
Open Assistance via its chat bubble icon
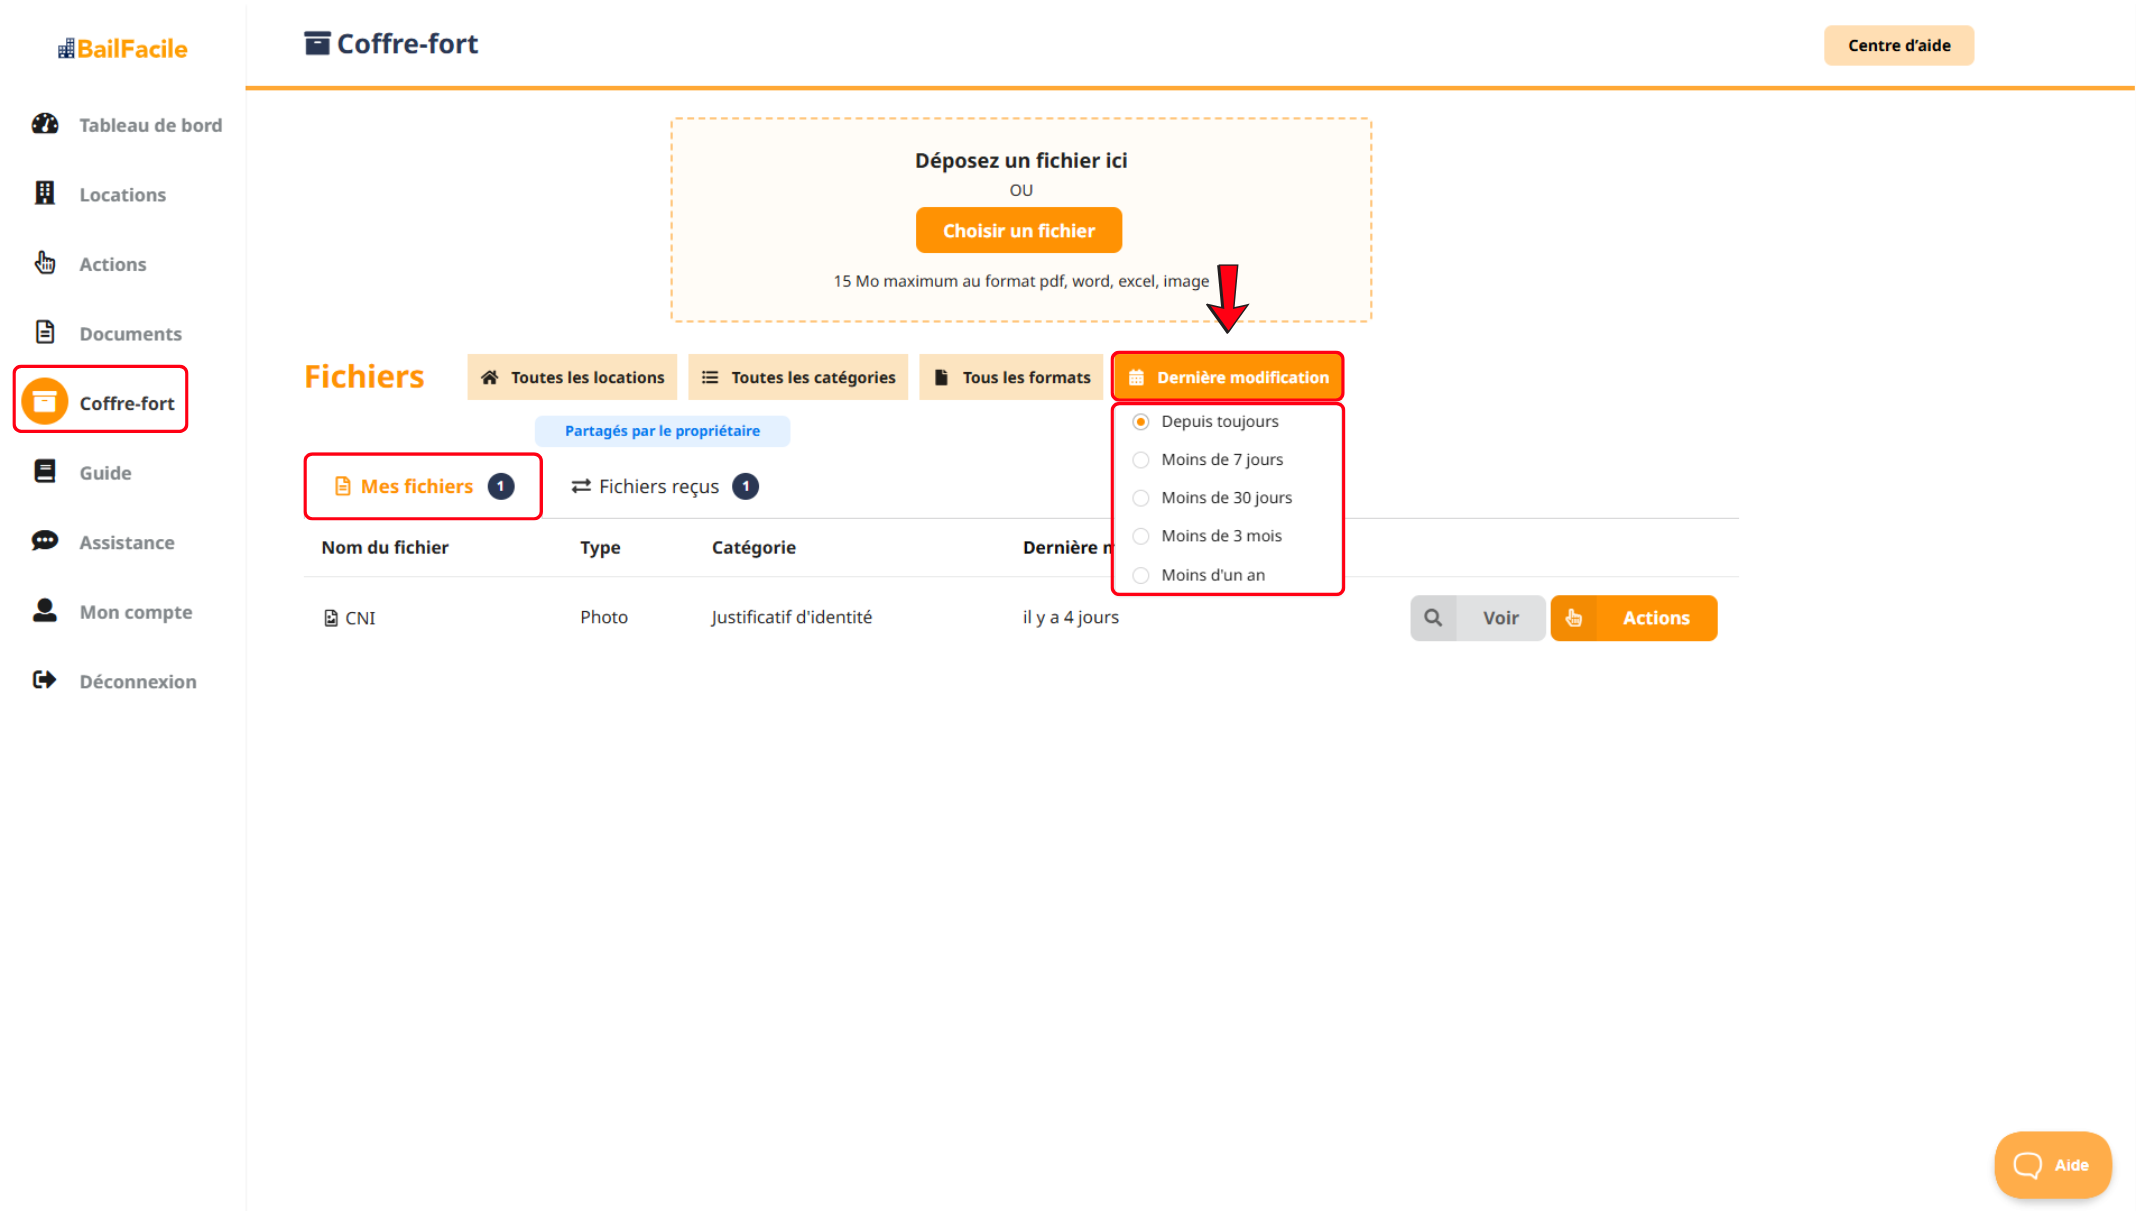point(45,541)
